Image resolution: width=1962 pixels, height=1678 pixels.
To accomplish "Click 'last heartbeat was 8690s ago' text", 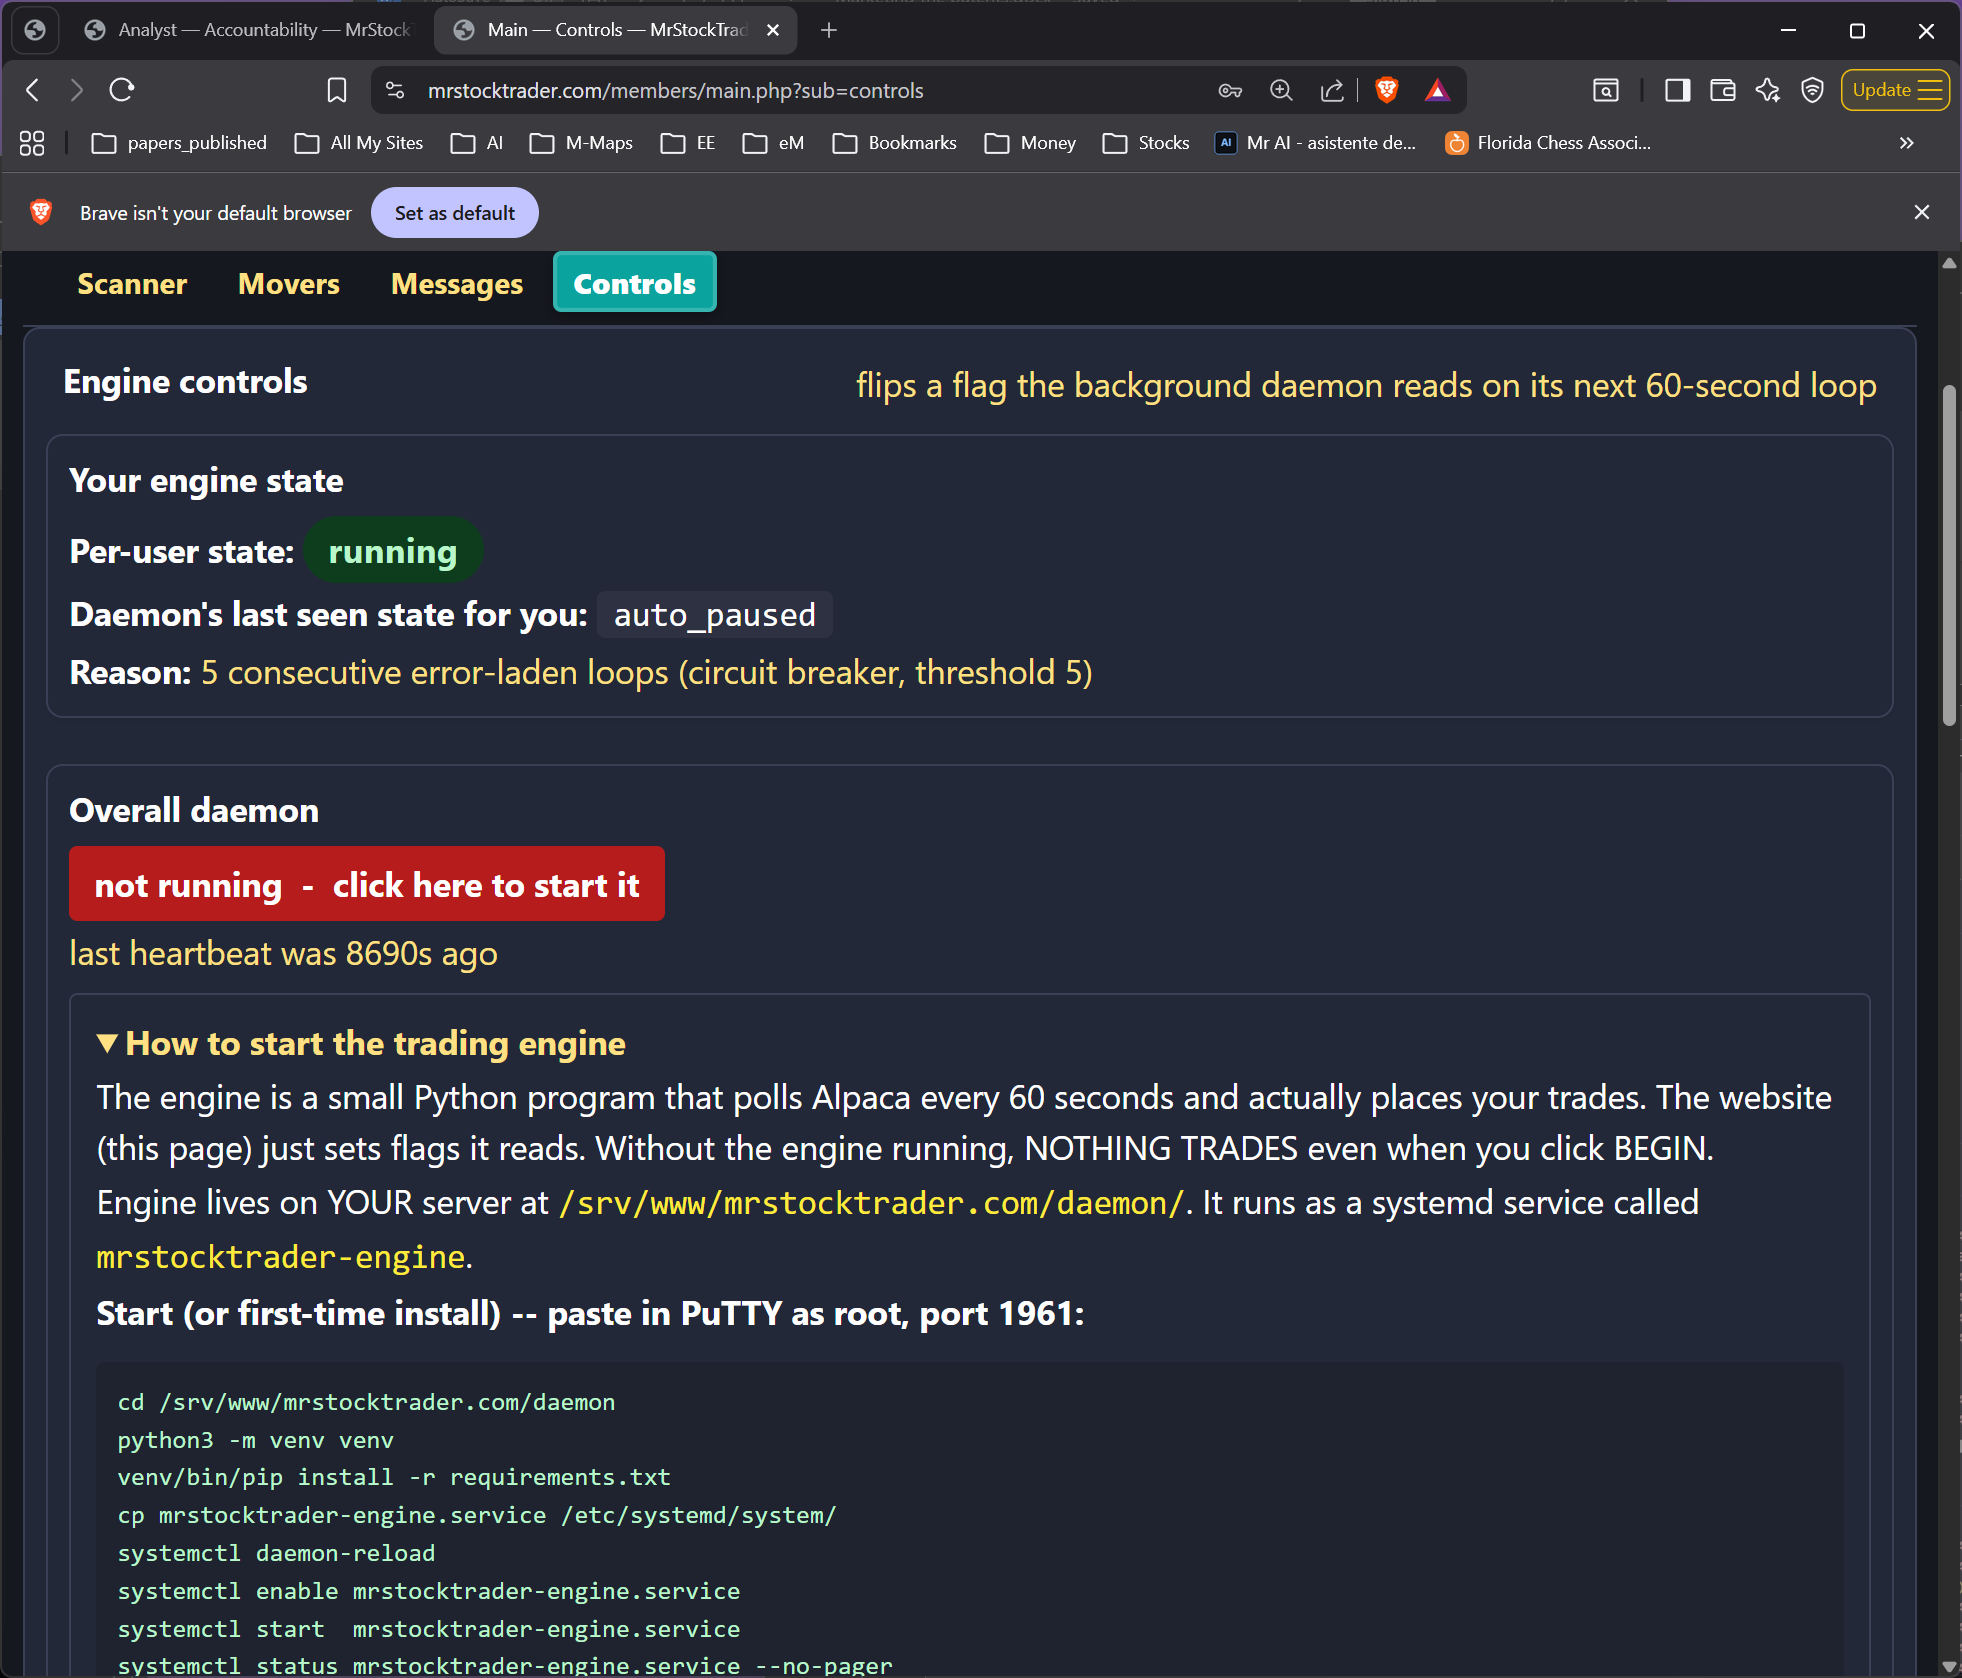I will [283, 953].
